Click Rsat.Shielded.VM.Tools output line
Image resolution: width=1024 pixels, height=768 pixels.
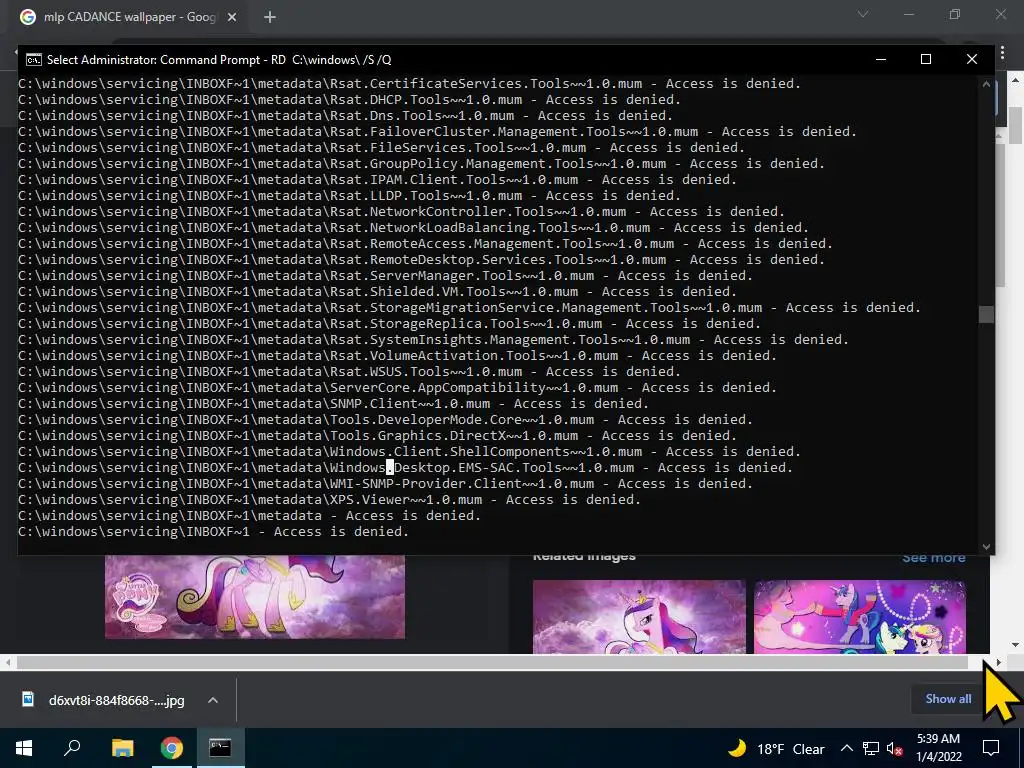click(377, 291)
